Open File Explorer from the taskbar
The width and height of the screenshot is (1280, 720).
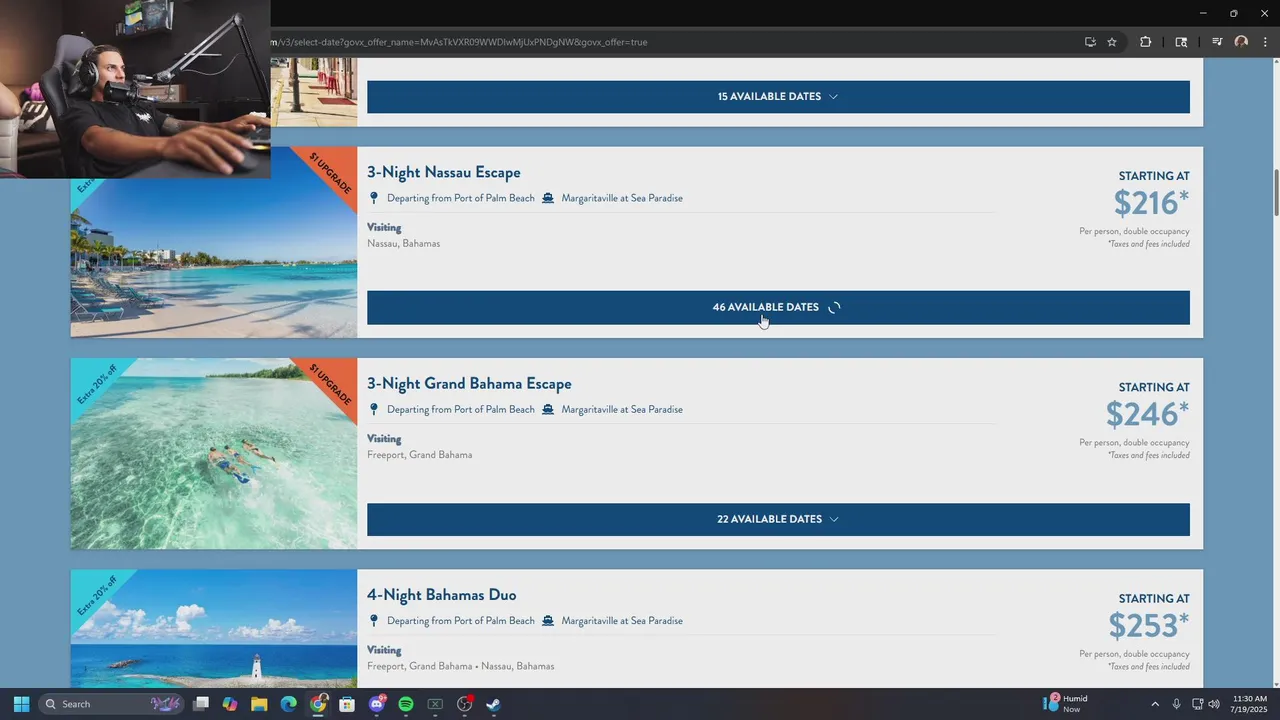click(x=259, y=704)
